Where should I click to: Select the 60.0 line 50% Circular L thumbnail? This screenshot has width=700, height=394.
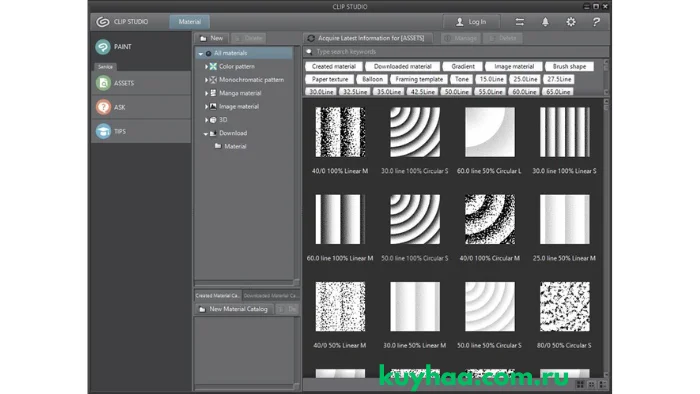(490, 132)
